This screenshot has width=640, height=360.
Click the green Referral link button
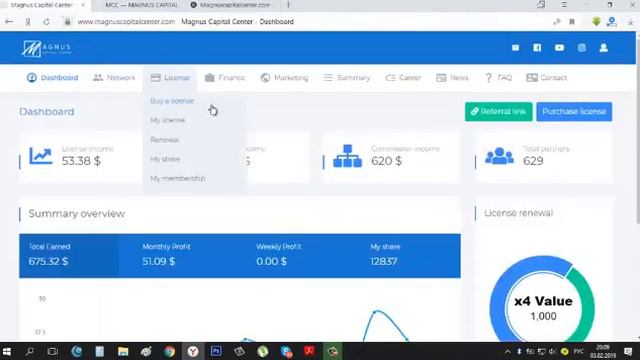(498, 111)
